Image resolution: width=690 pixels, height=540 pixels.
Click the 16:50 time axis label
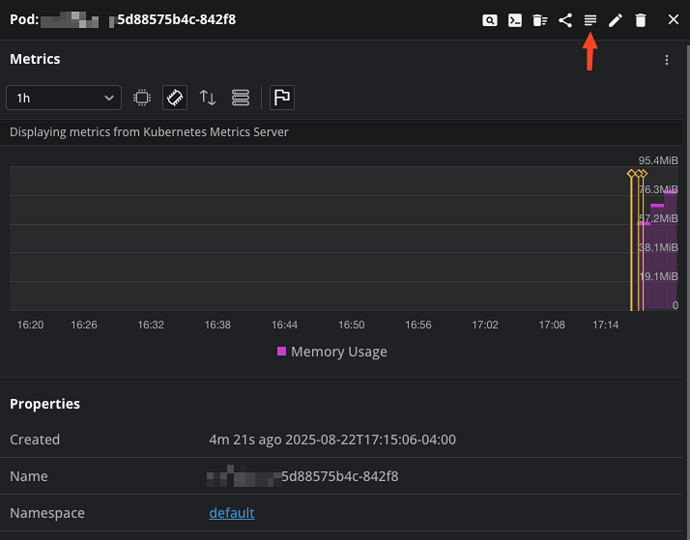click(x=351, y=325)
